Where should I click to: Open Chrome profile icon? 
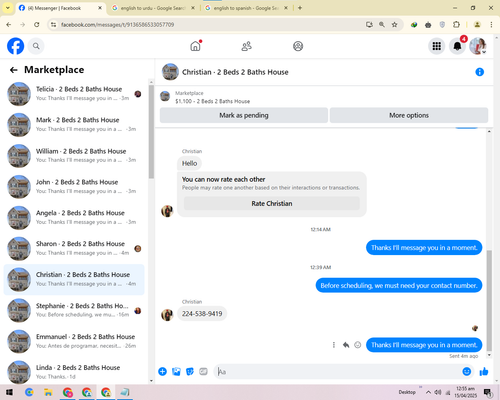pos(477,24)
